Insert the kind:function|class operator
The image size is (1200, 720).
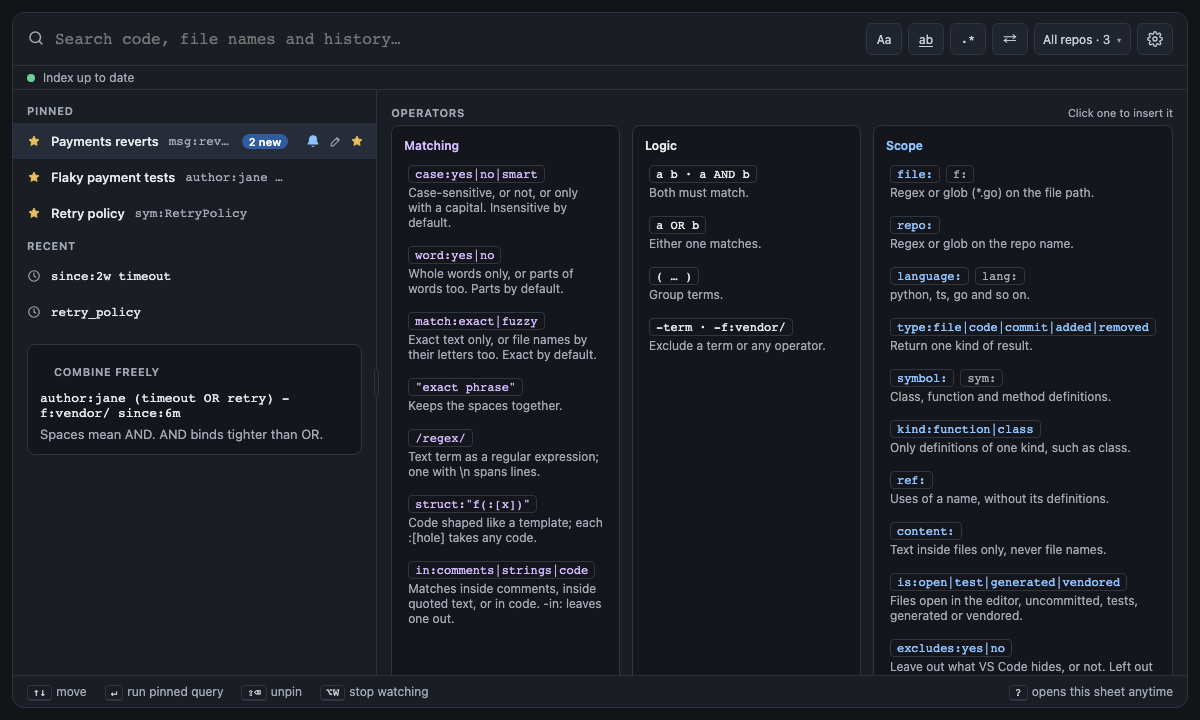(965, 429)
